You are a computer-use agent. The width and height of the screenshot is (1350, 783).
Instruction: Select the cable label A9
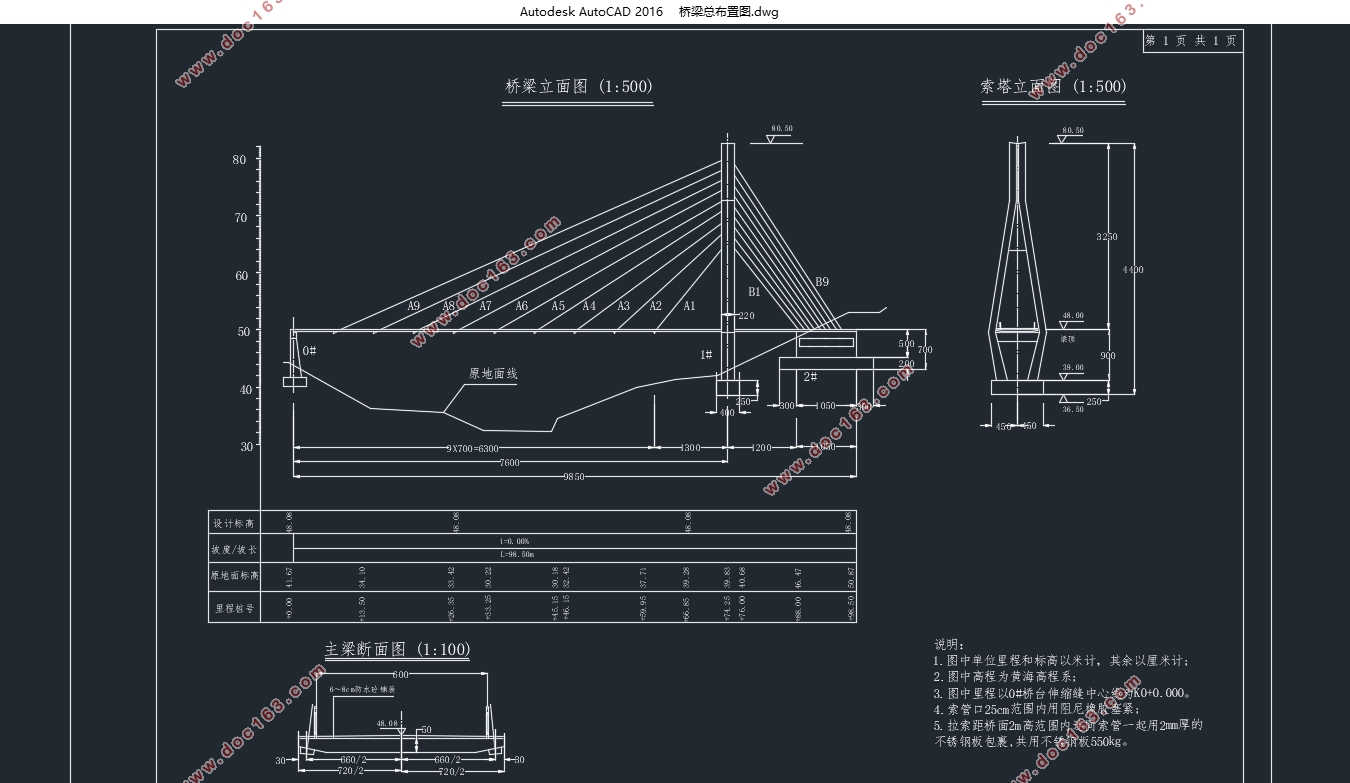pos(414,306)
